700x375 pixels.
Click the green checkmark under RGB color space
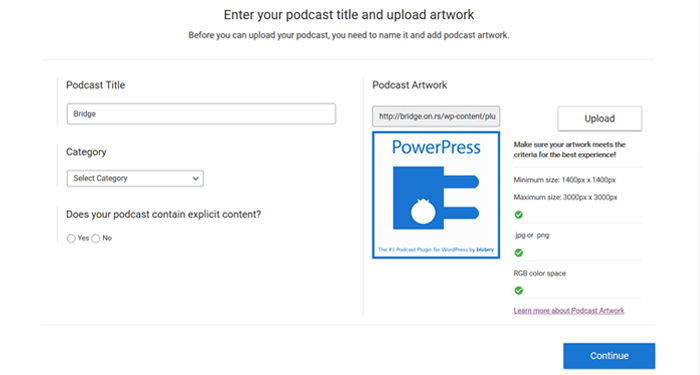click(518, 291)
